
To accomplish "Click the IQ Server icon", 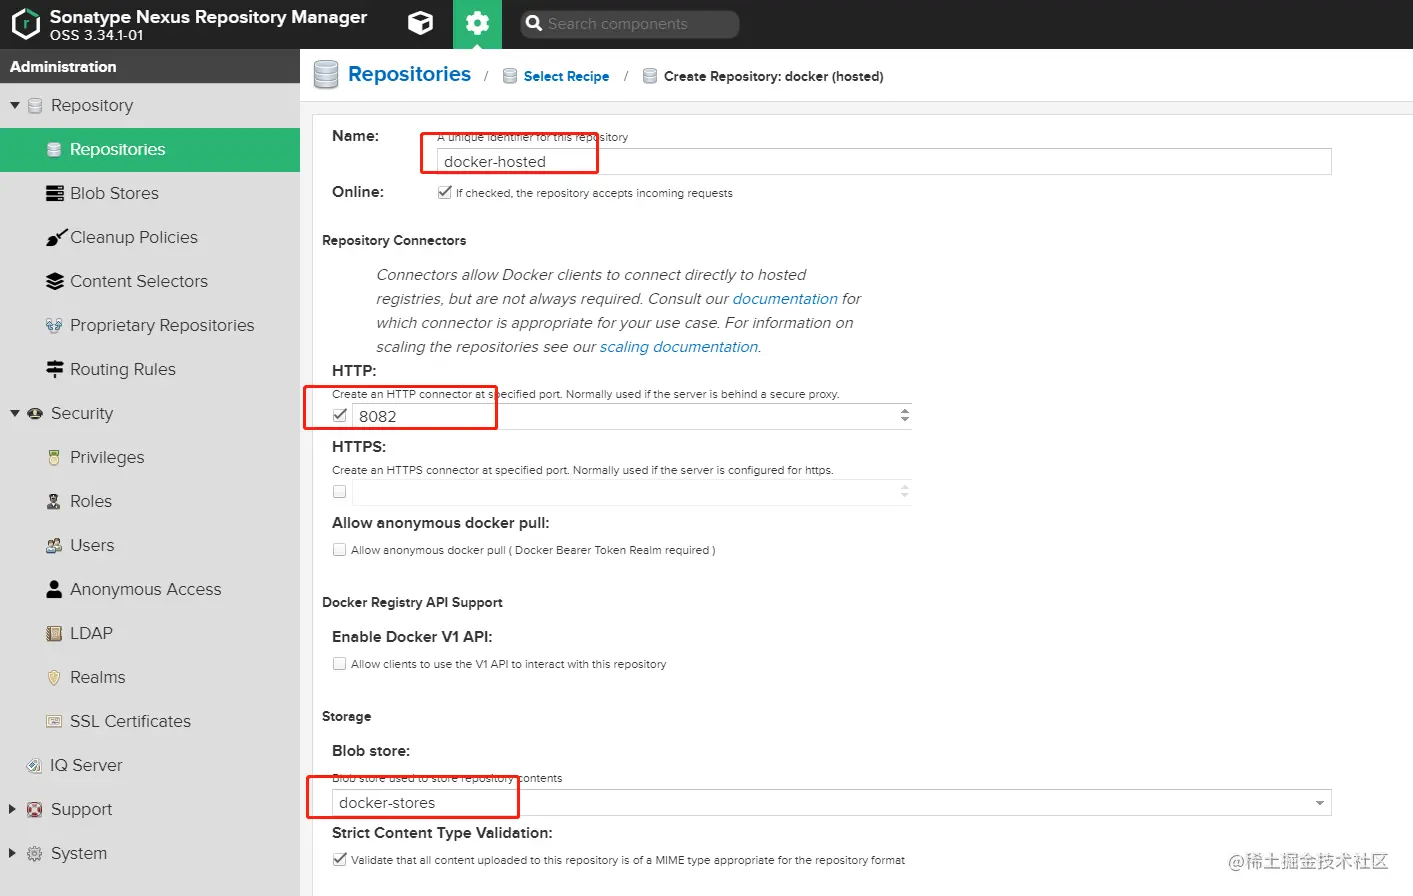I will pyautogui.click(x=35, y=766).
